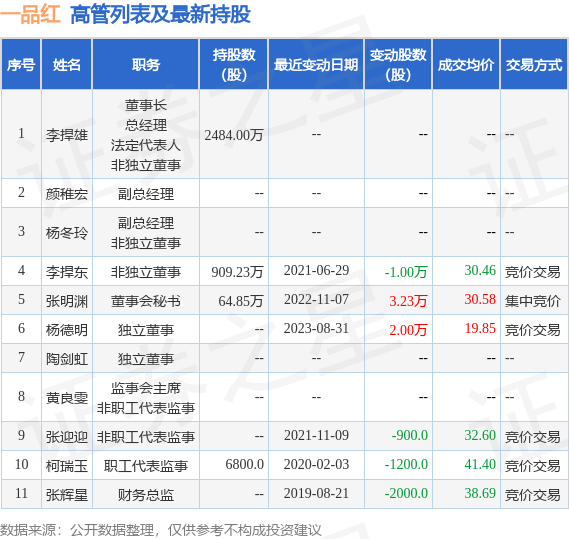Click the 交易方式 column header
The image size is (569, 539).
point(534,65)
